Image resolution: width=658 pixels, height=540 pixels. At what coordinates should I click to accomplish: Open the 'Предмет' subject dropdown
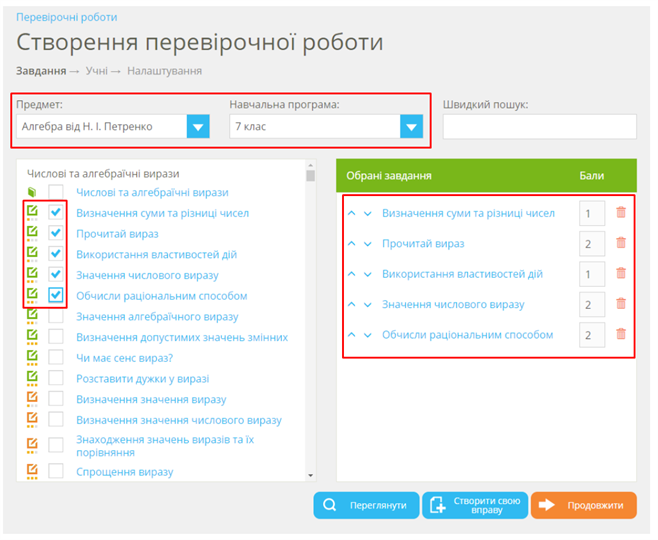(x=198, y=126)
